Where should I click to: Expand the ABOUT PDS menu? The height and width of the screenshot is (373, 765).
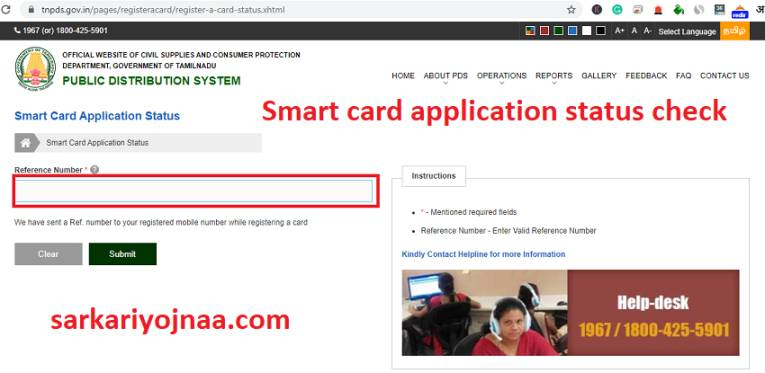tap(445, 76)
